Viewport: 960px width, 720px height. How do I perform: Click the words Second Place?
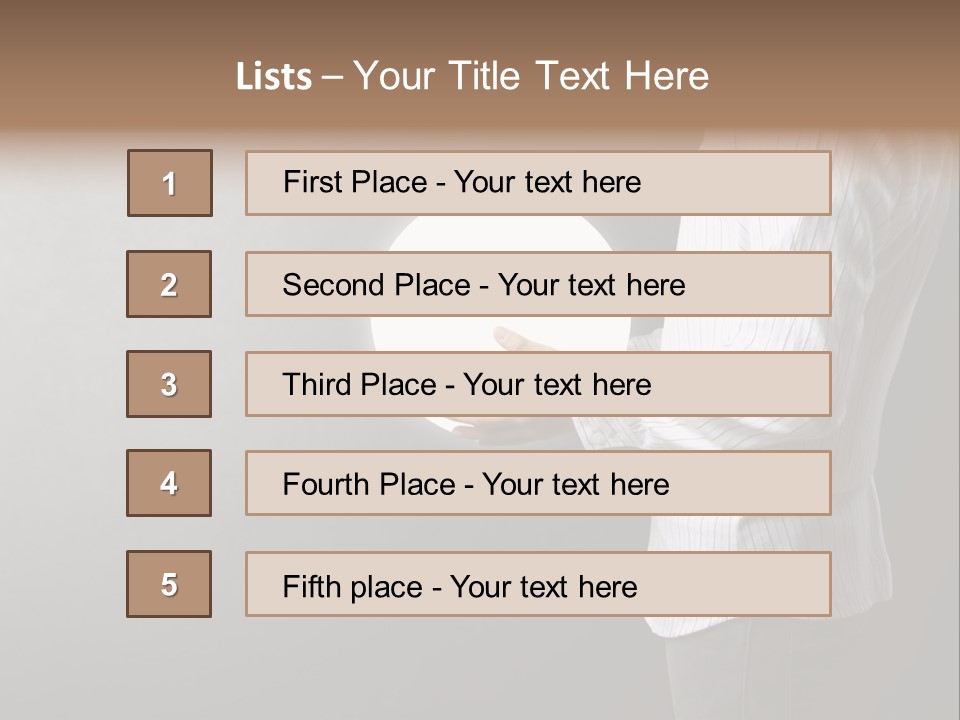[377, 285]
